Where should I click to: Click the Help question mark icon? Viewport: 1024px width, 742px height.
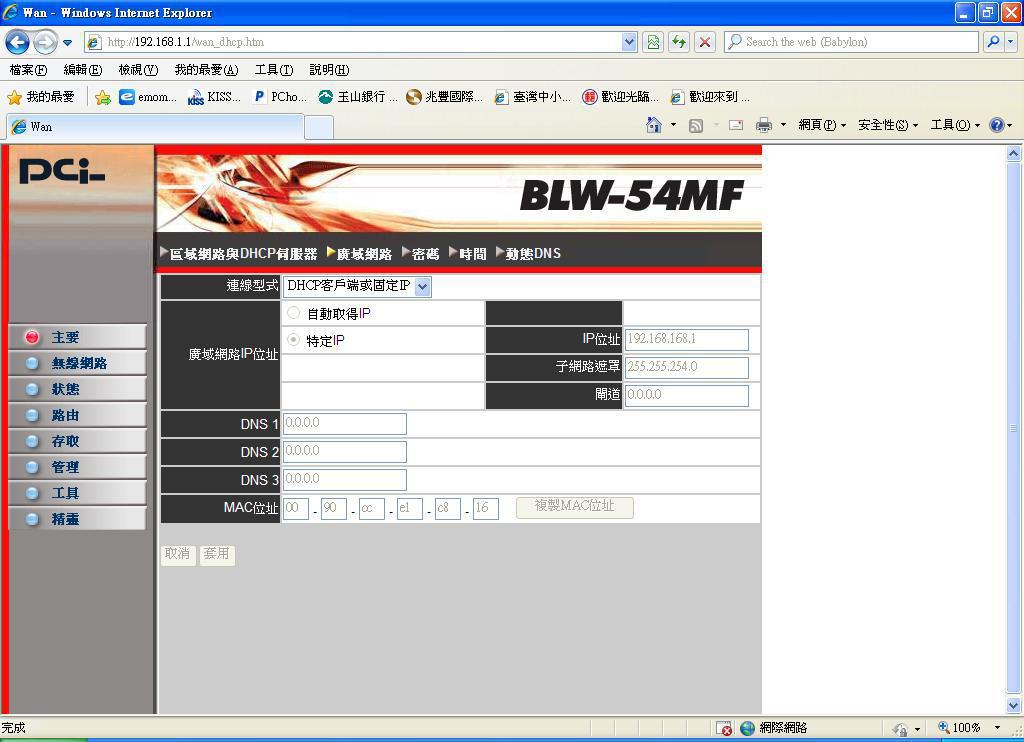[997, 125]
